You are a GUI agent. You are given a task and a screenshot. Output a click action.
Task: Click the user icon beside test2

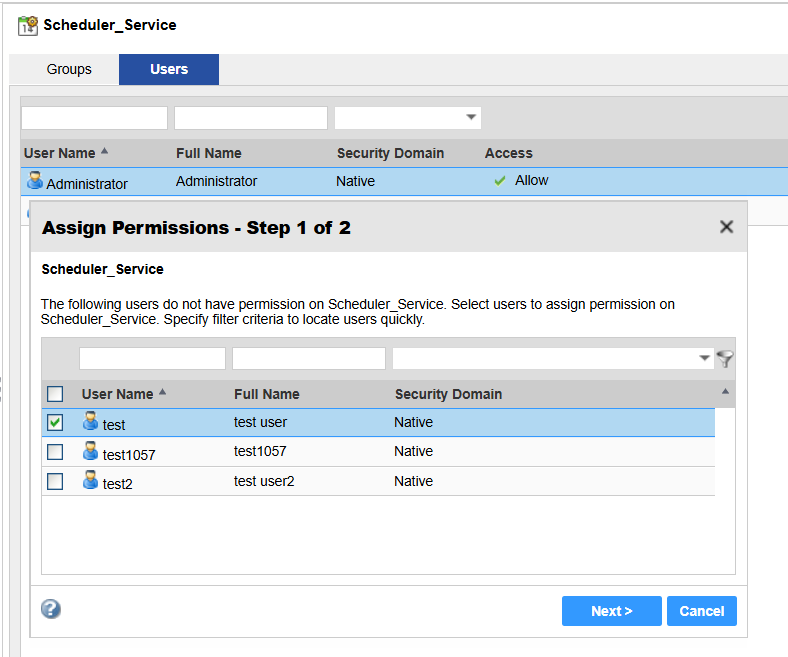(90, 480)
